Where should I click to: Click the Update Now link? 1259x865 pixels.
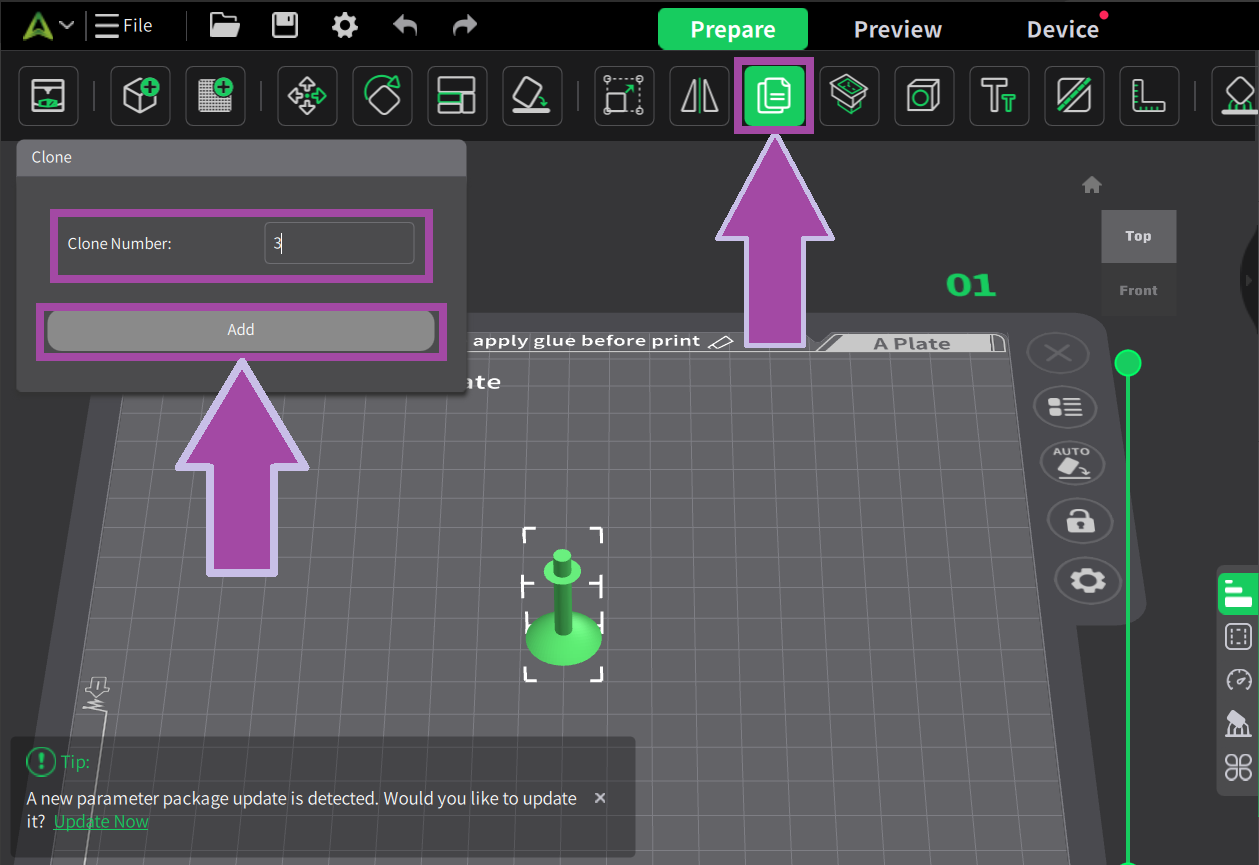(x=101, y=821)
